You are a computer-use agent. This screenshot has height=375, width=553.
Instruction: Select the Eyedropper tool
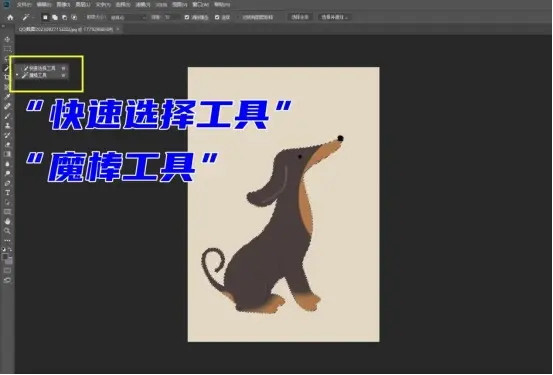click(x=7, y=97)
